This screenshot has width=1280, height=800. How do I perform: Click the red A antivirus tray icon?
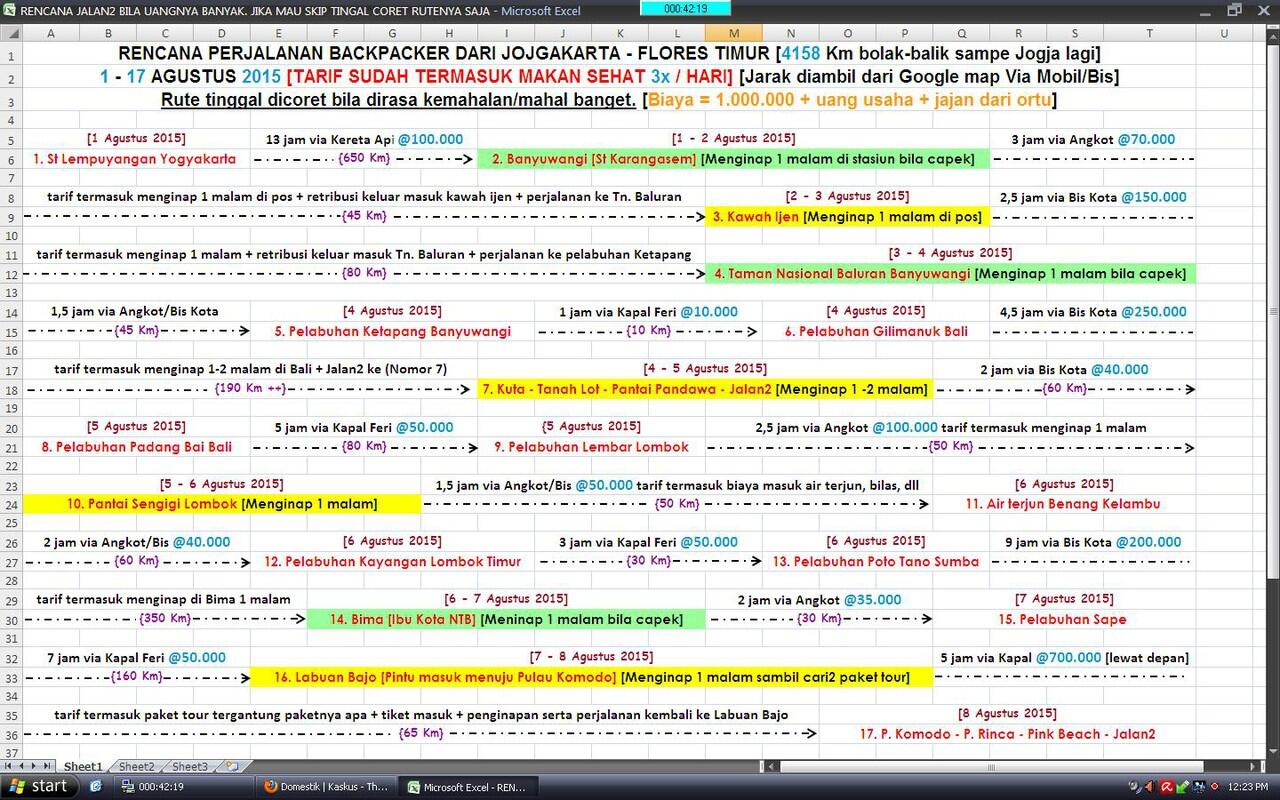[x=1167, y=787]
